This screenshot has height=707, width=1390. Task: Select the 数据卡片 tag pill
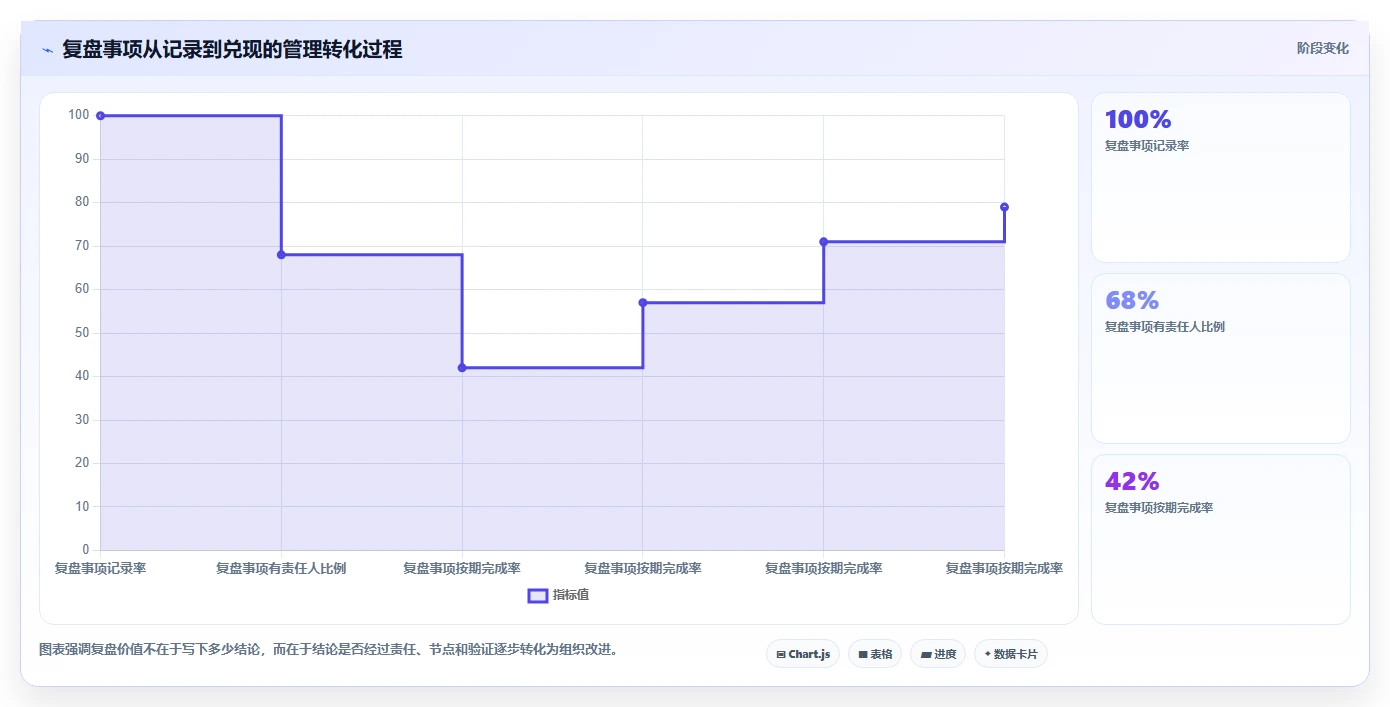click(1011, 654)
